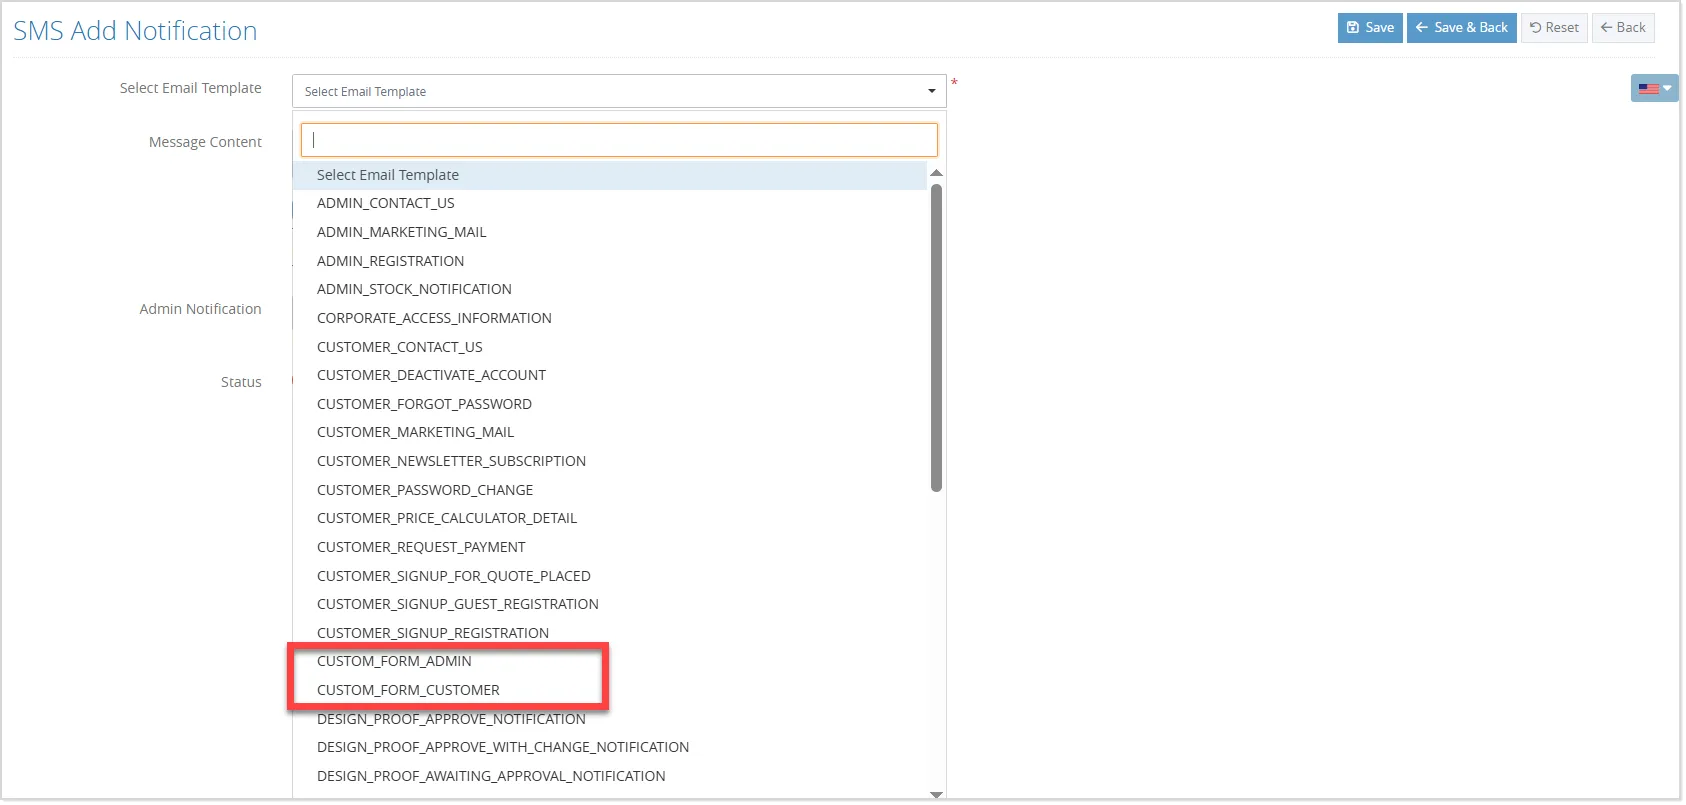Select ADMIN_CONTACT_US template
The image size is (1686, 805).
(x=610, y=203)
